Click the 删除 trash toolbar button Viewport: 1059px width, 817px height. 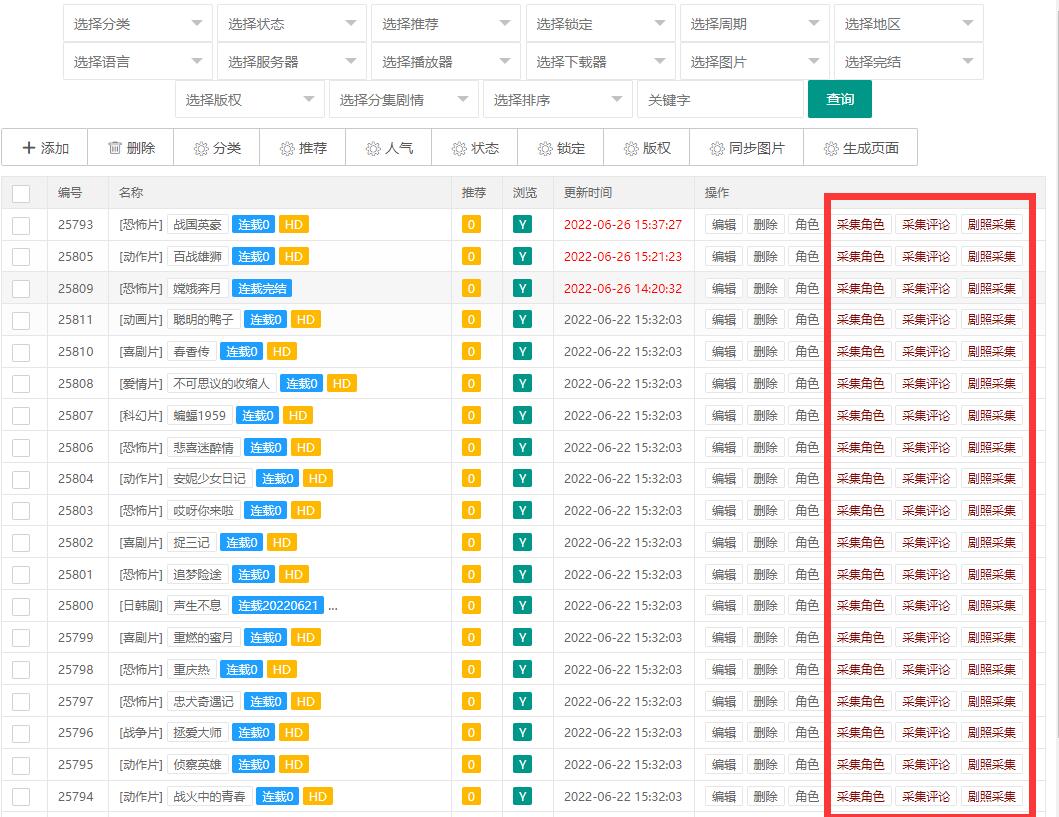click(131, 148)
